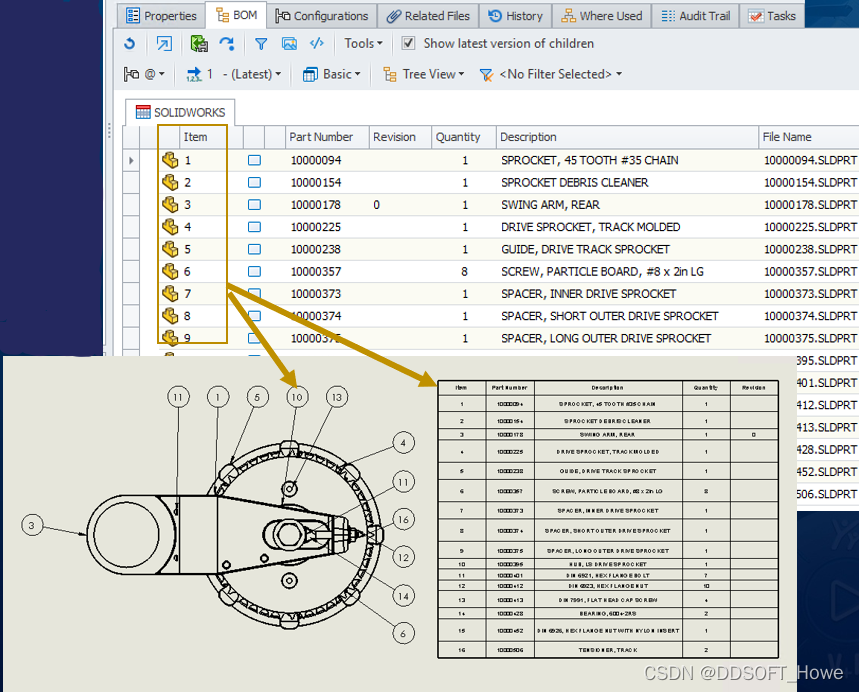Click the image preview icon

(x=289, y=43)
